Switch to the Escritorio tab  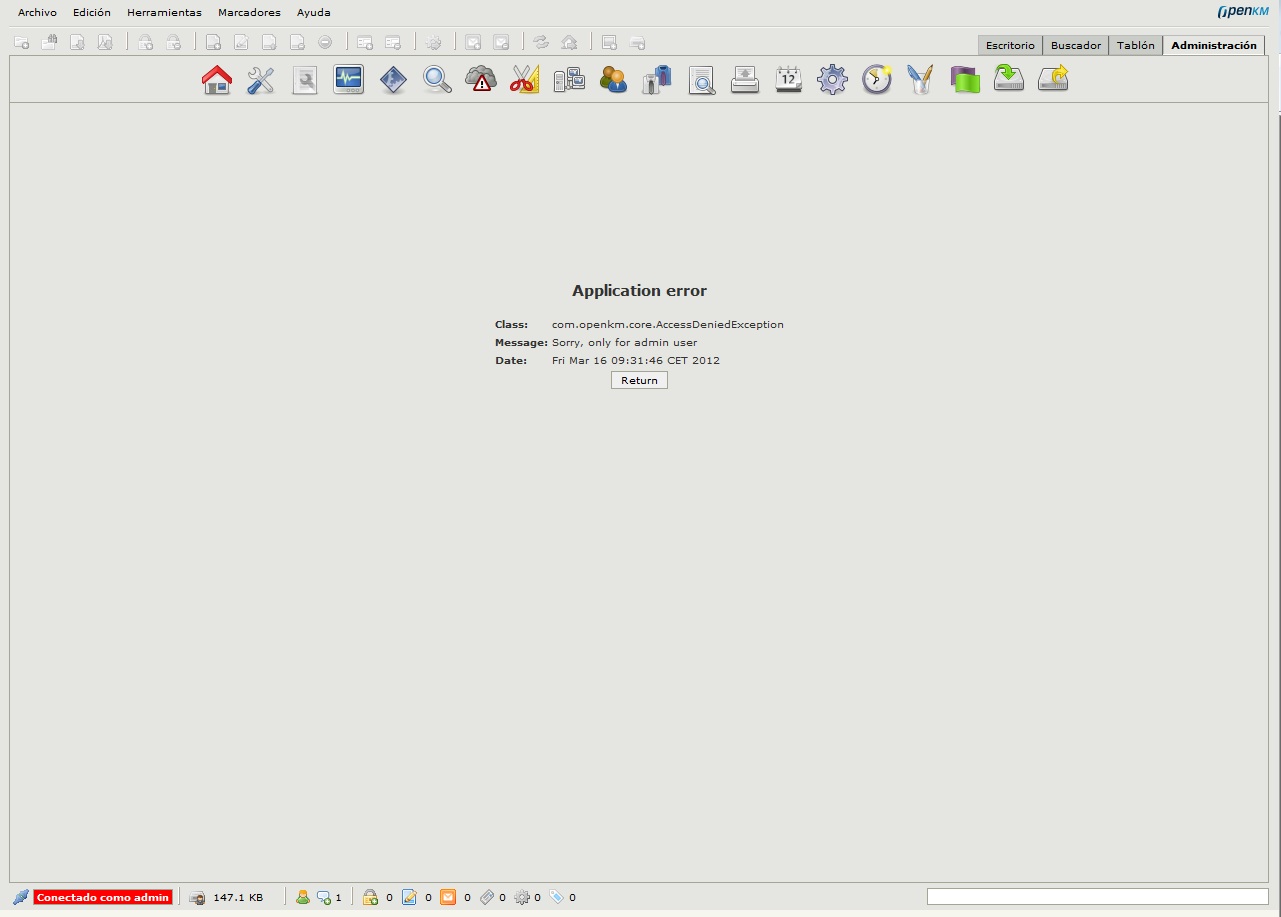pyautogui.click(x=1010, y=45)
